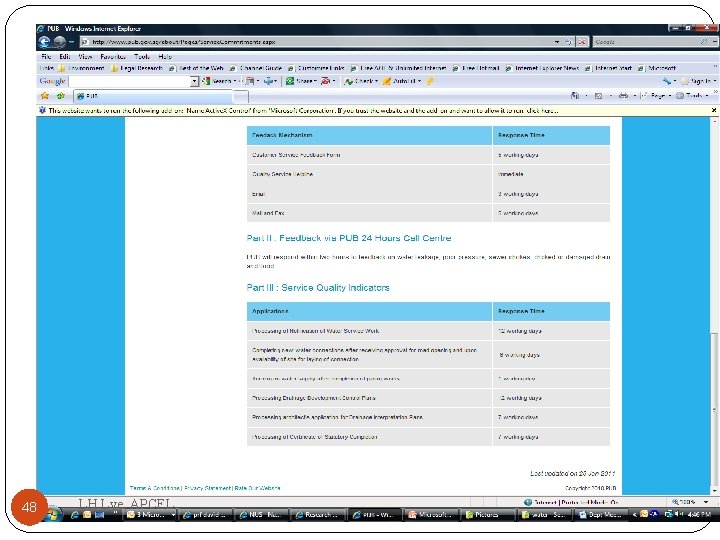Click the 'Part III : Service Quality Indicators' heading
720x540 pixels.
click(318, 288)
